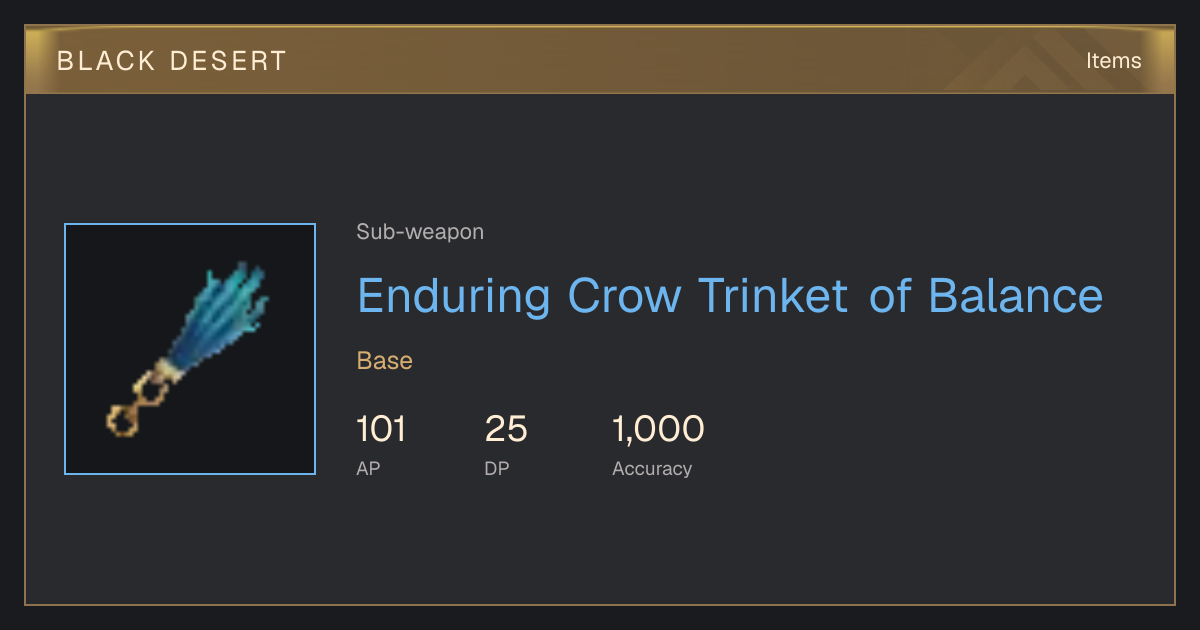Click the gold header banner bar

point(600,60)
